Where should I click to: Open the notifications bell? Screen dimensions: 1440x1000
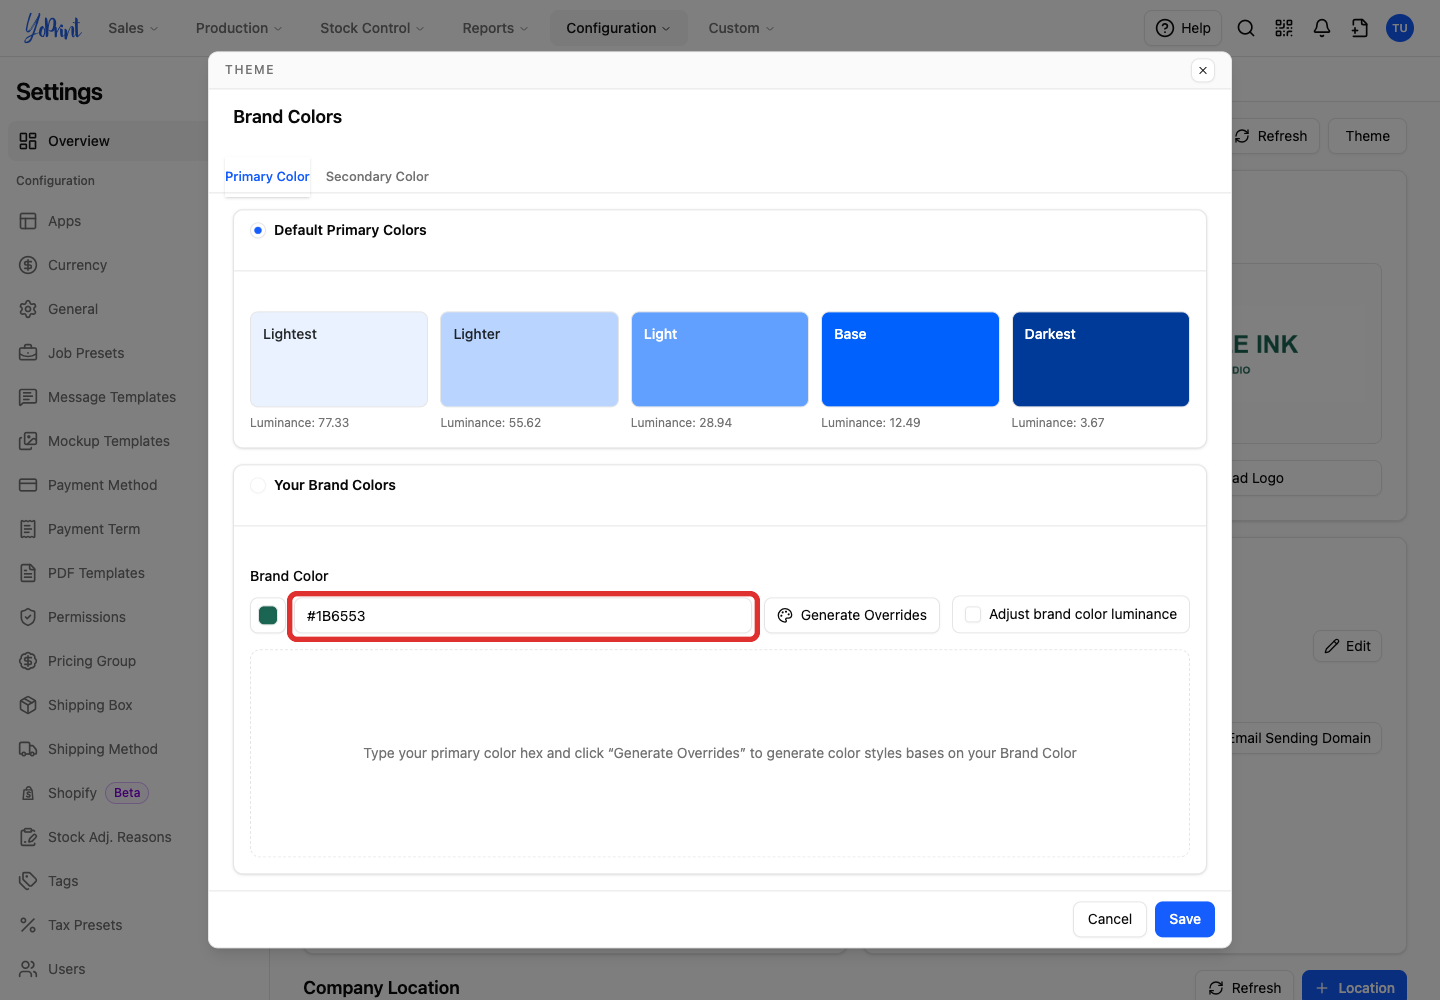click(1322, 28)
